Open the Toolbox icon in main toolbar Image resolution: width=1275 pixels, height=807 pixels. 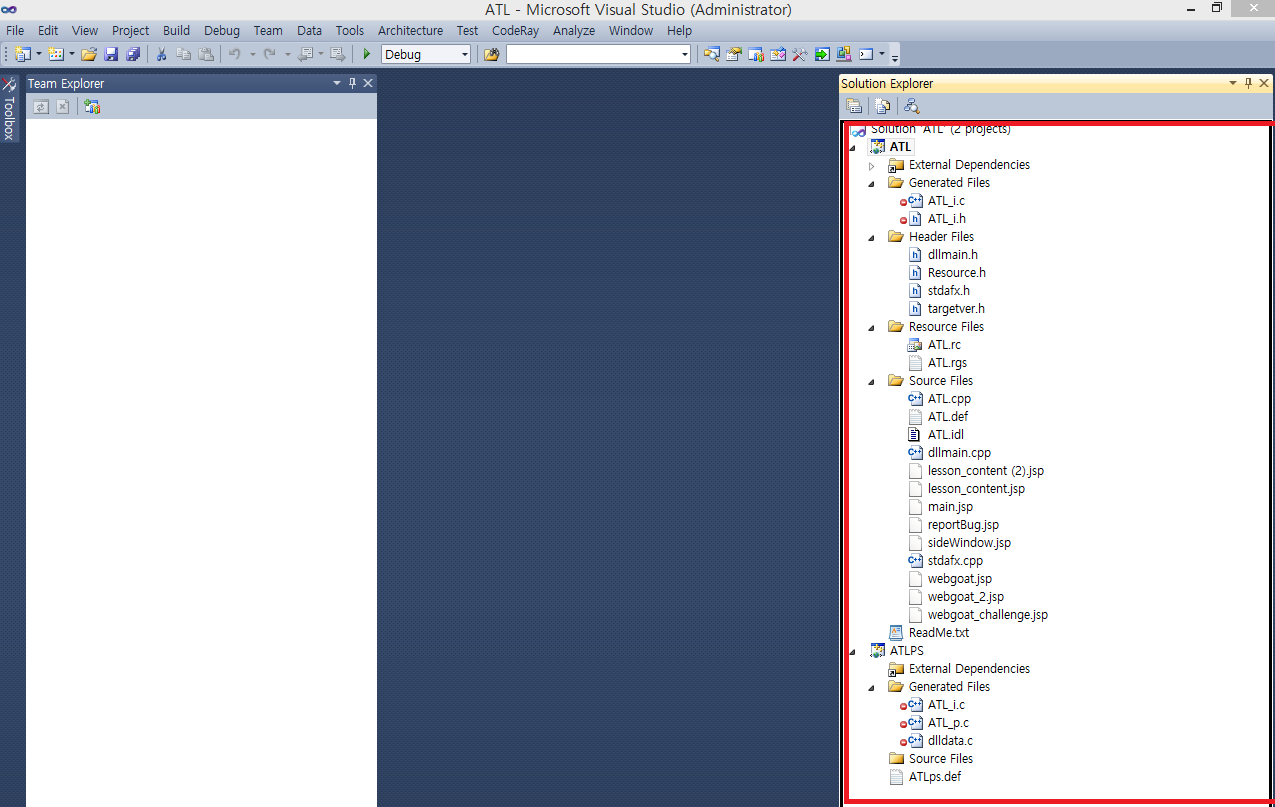799,54
